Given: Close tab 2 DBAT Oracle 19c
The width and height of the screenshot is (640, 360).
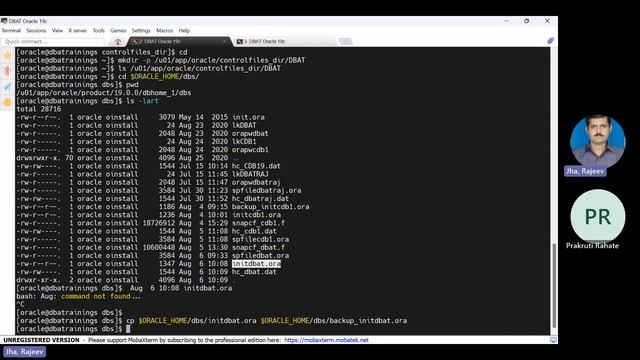Looking at the screenshot, I should 224,42.
